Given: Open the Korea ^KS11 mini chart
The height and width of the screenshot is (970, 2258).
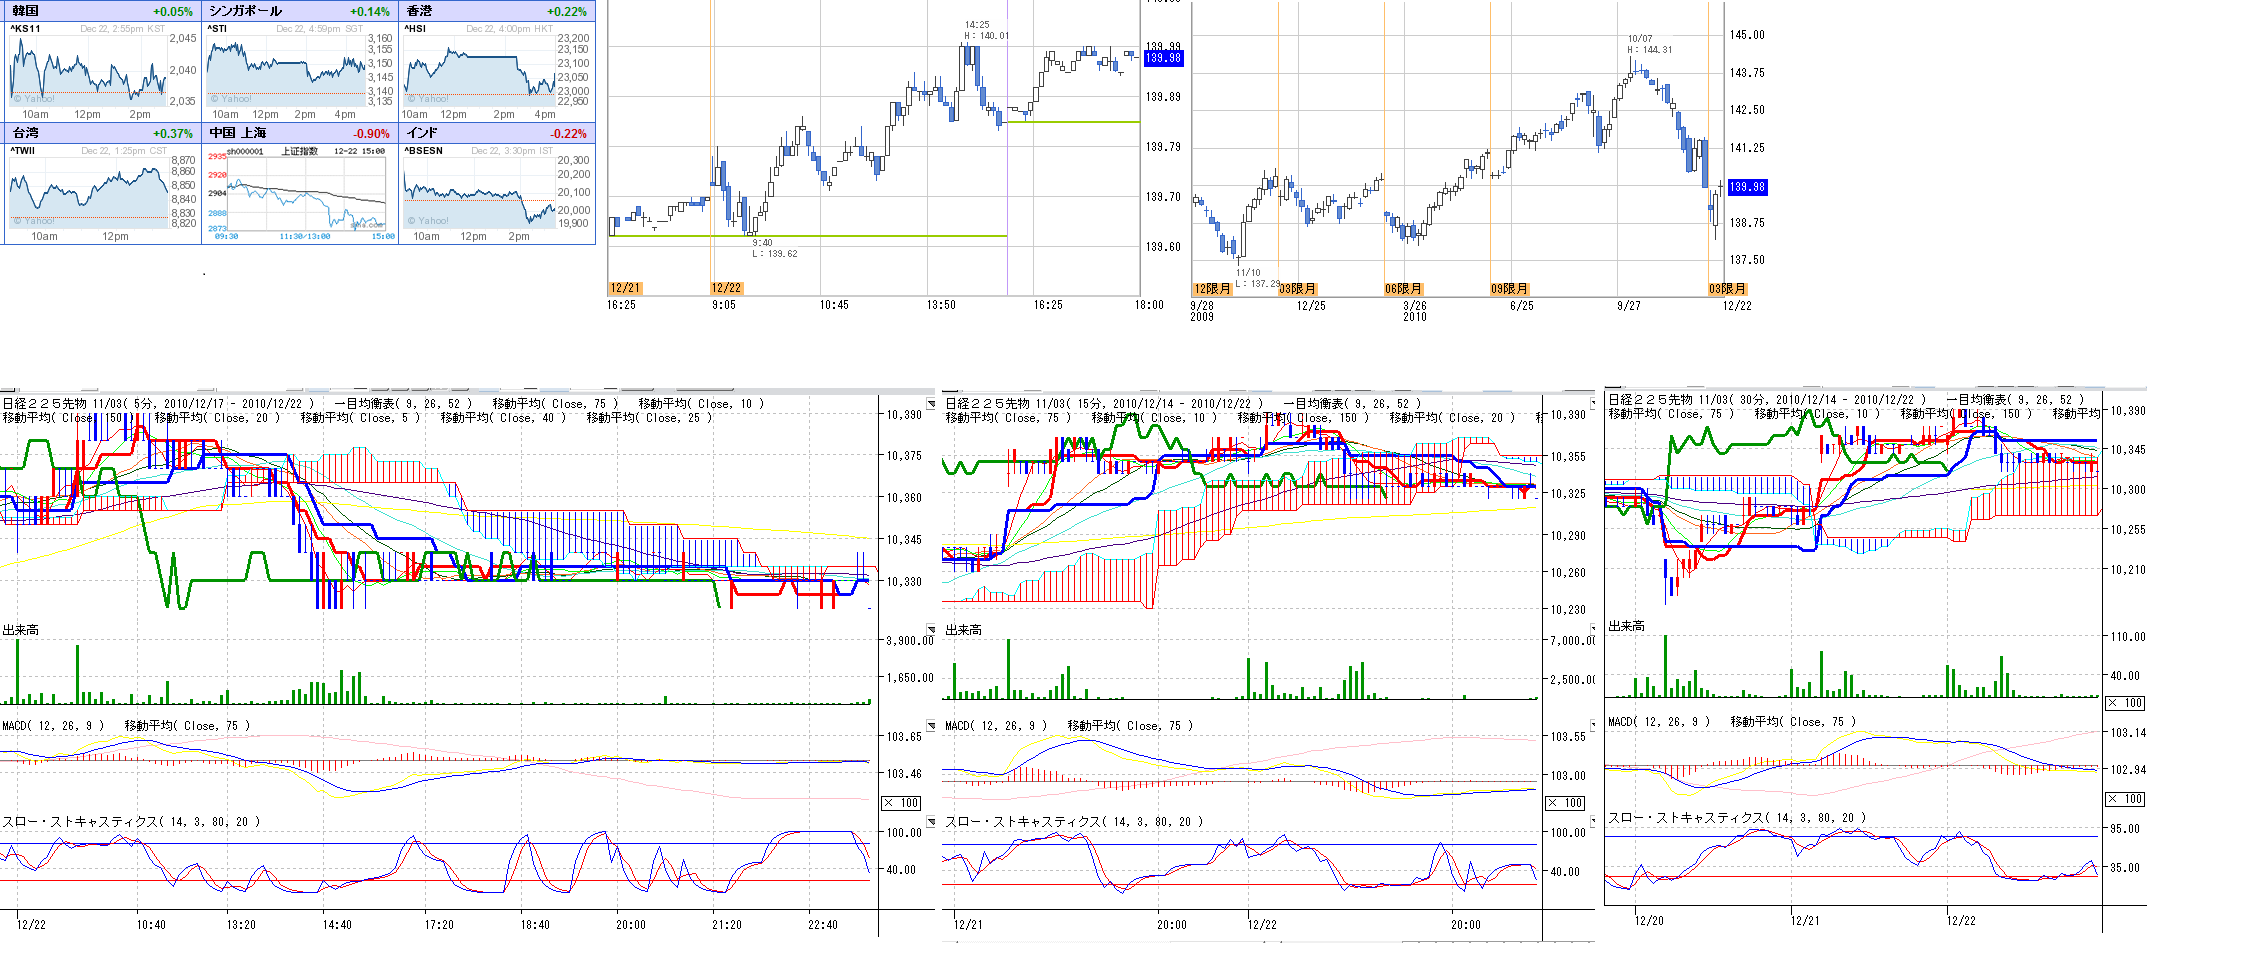Looking at the screenshot, I should (x=88, y=69).
